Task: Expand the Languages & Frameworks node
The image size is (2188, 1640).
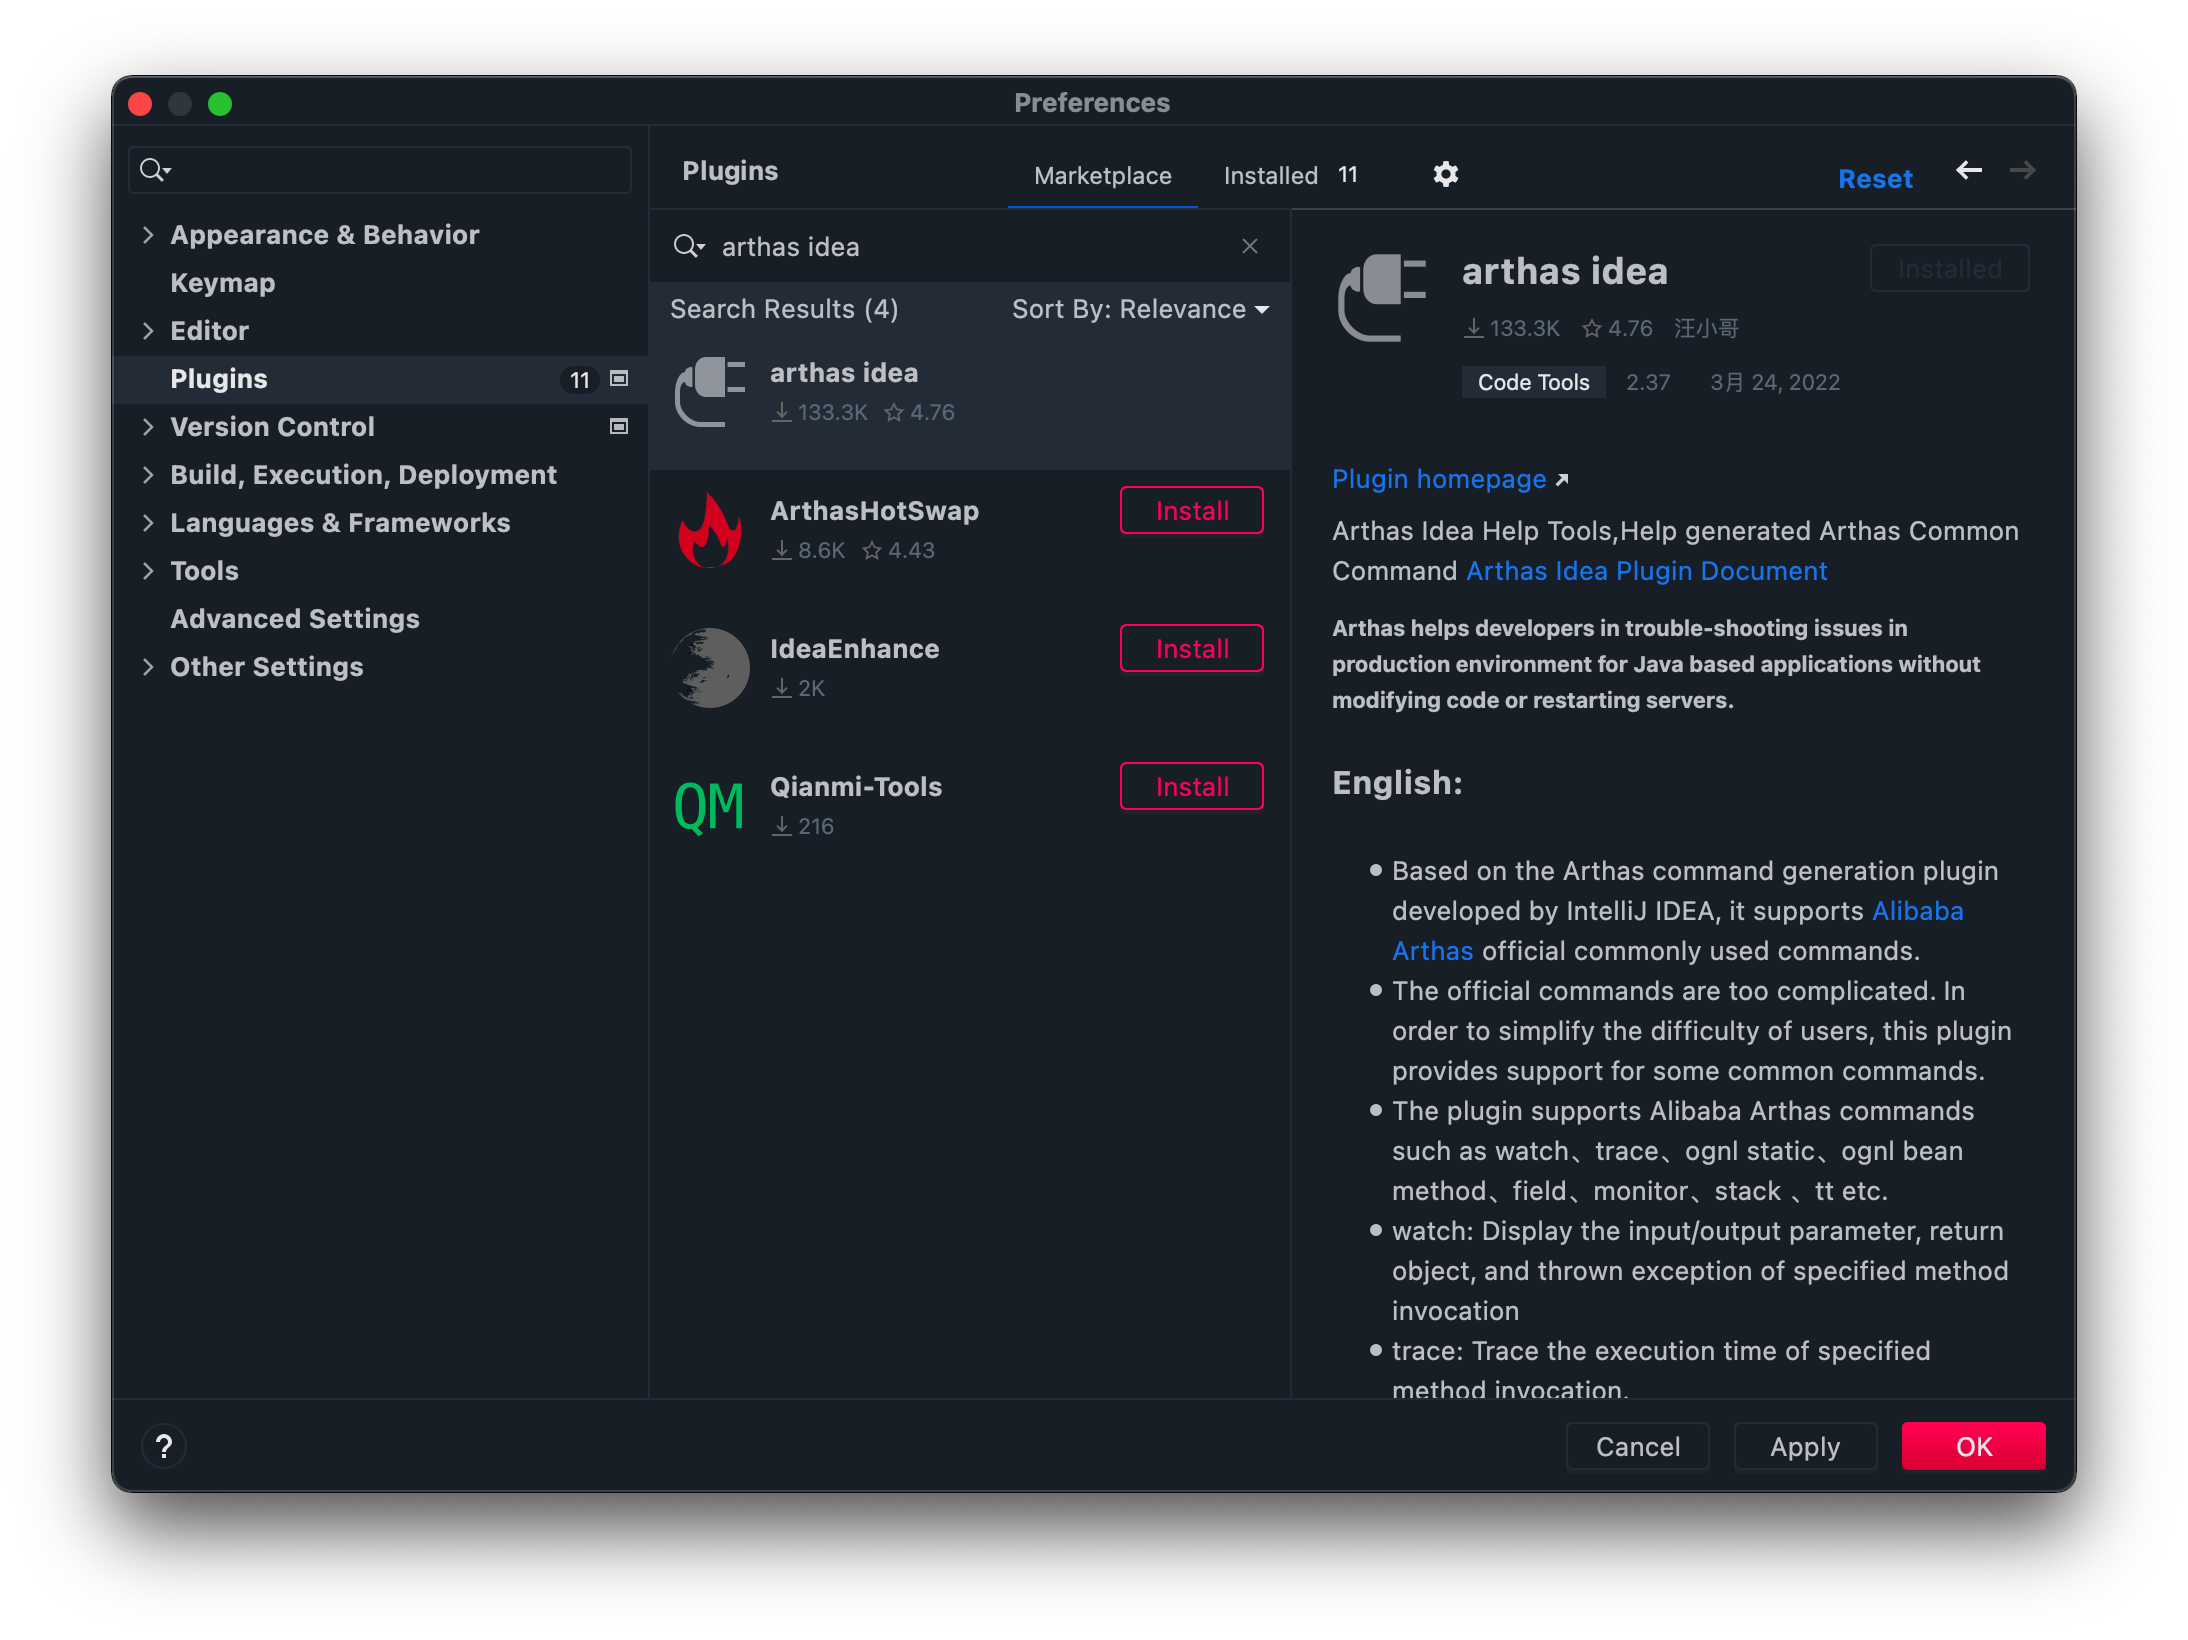Action: coord(148,523)
